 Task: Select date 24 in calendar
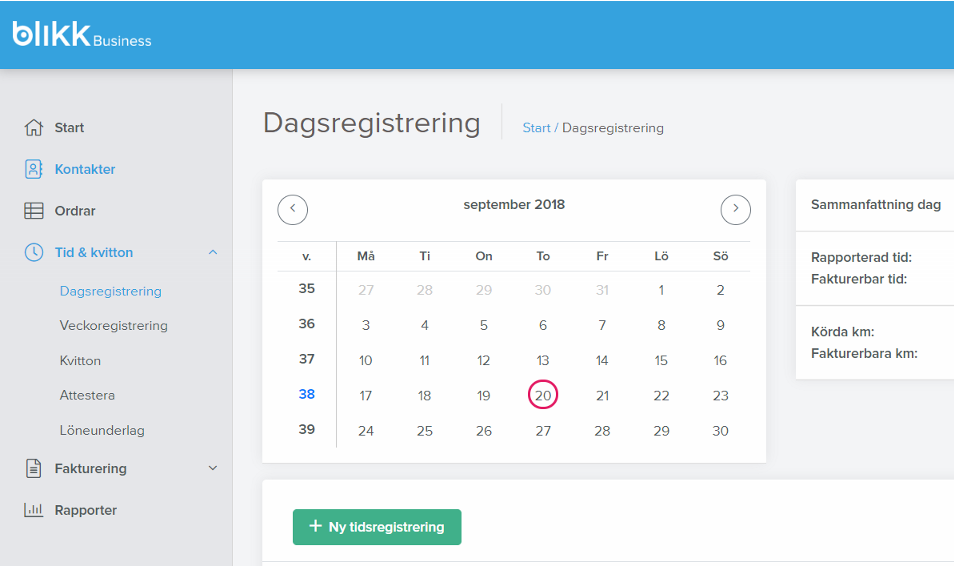366,431
